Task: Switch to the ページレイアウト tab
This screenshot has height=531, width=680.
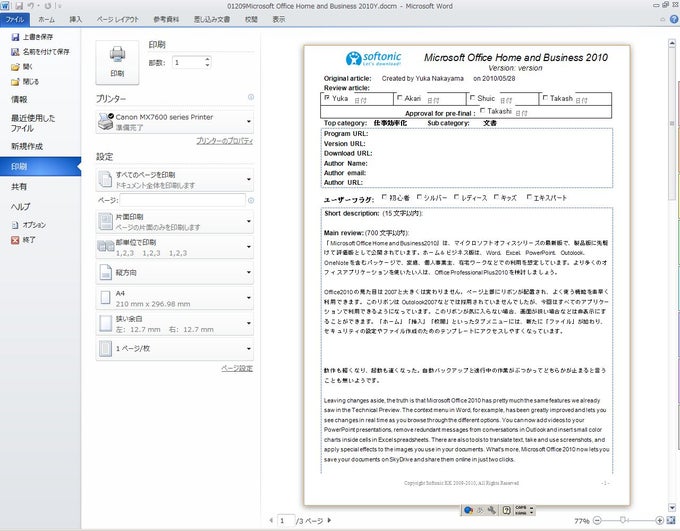Action: coord(118,20)
